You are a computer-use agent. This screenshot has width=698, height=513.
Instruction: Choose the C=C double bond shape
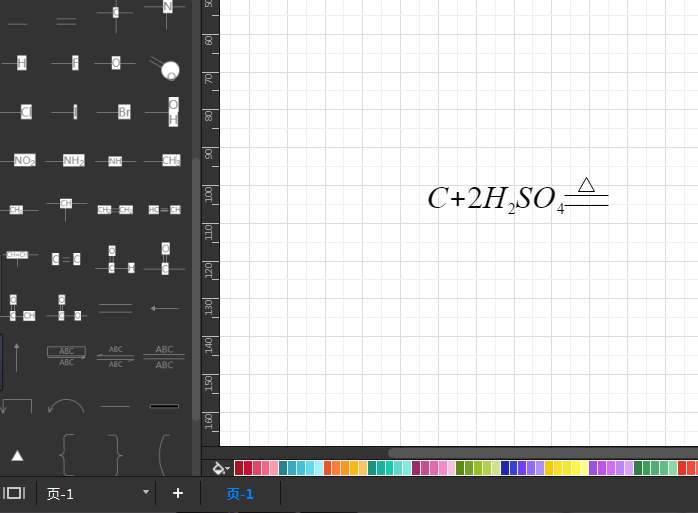(66, 259)
